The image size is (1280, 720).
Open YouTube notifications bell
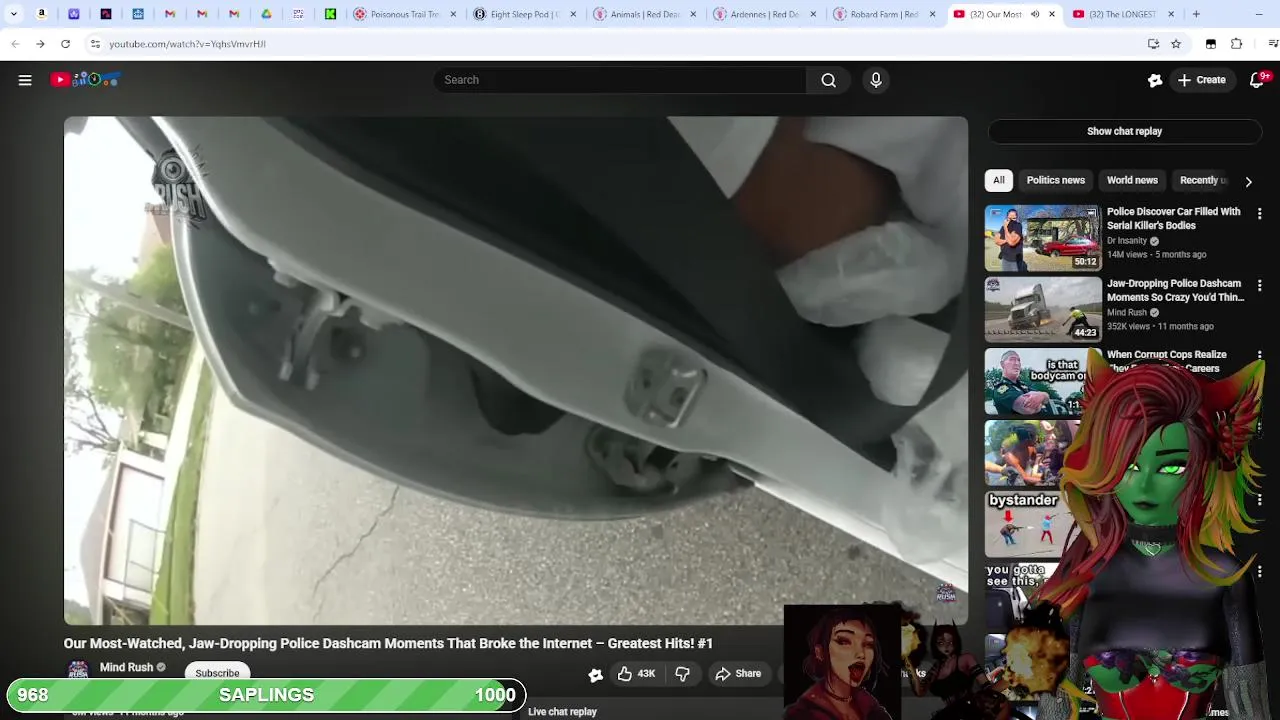point(1257,80)
